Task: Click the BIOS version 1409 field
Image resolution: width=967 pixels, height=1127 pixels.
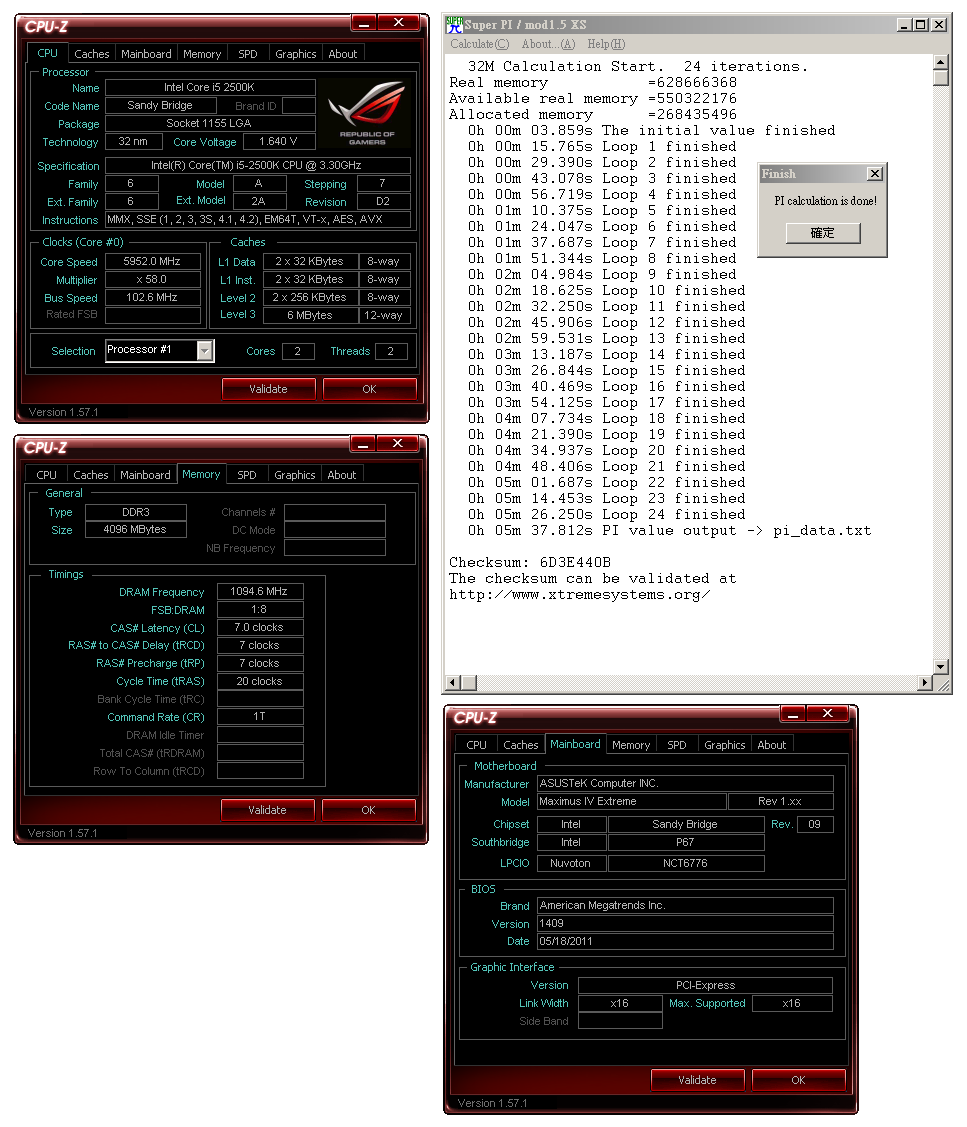Action: pyautogui.click(x=685, y=924)
